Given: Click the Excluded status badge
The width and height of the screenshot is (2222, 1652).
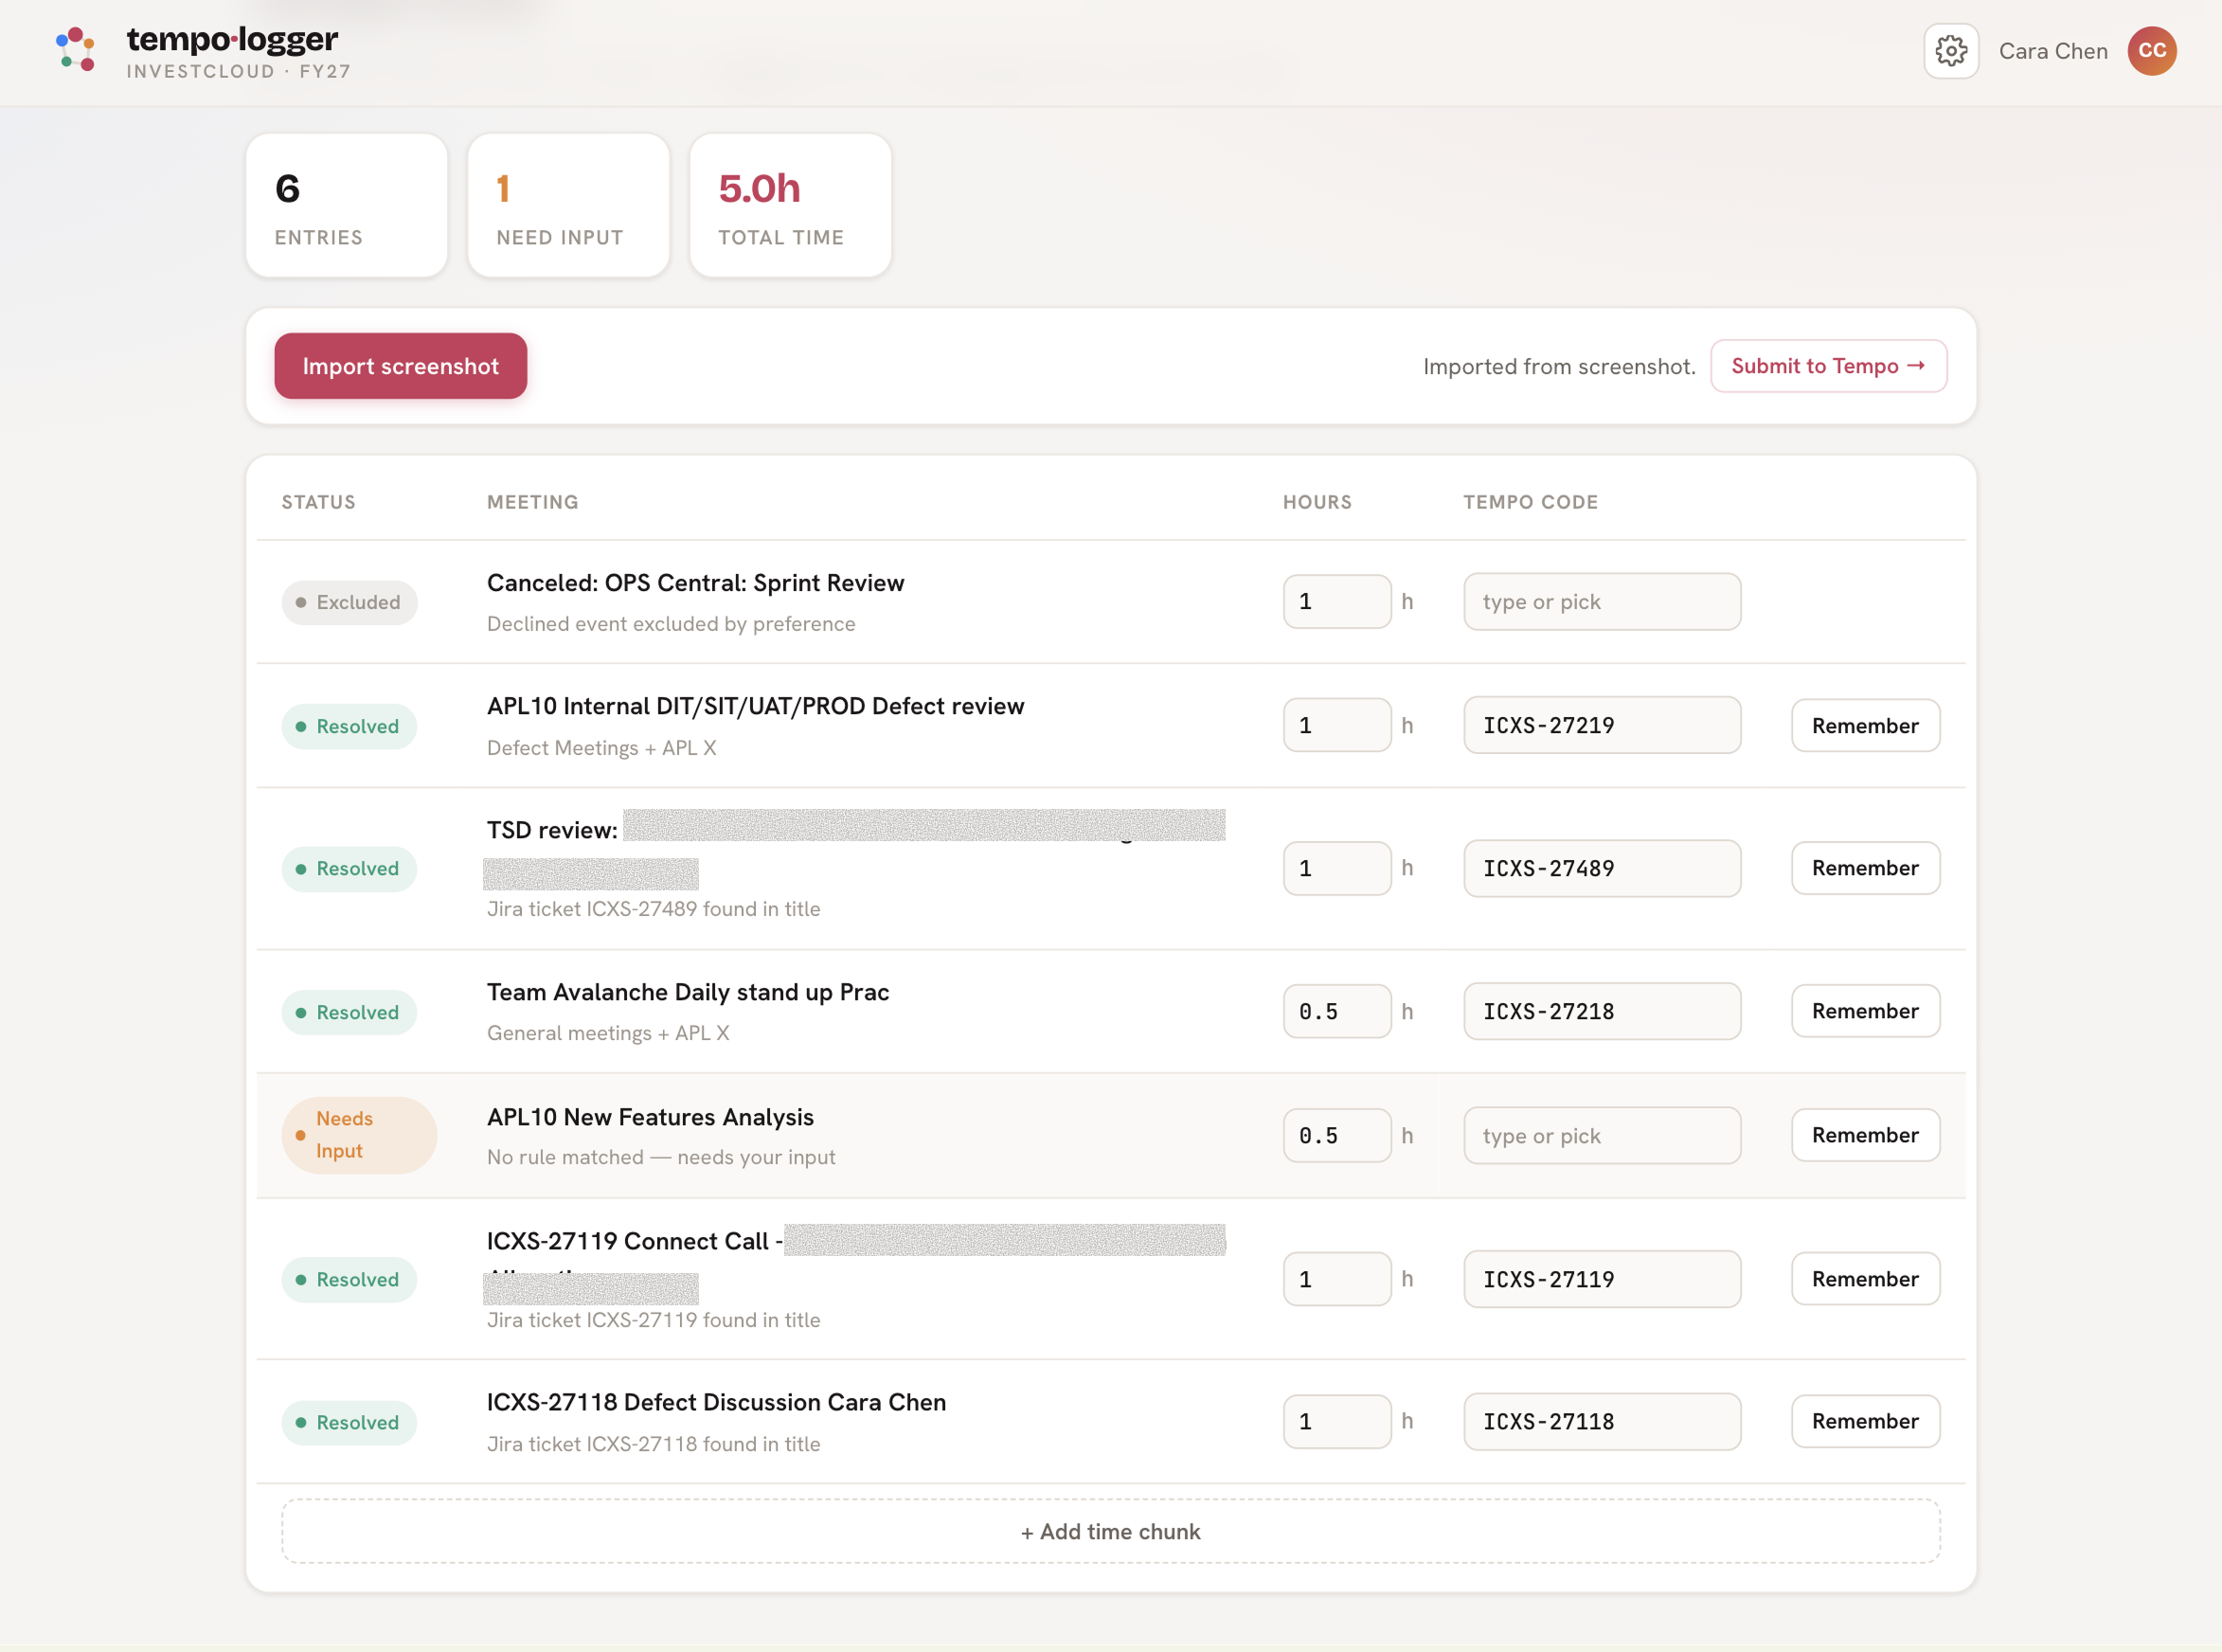Looking at the screenshot, I should pos(349,602).
